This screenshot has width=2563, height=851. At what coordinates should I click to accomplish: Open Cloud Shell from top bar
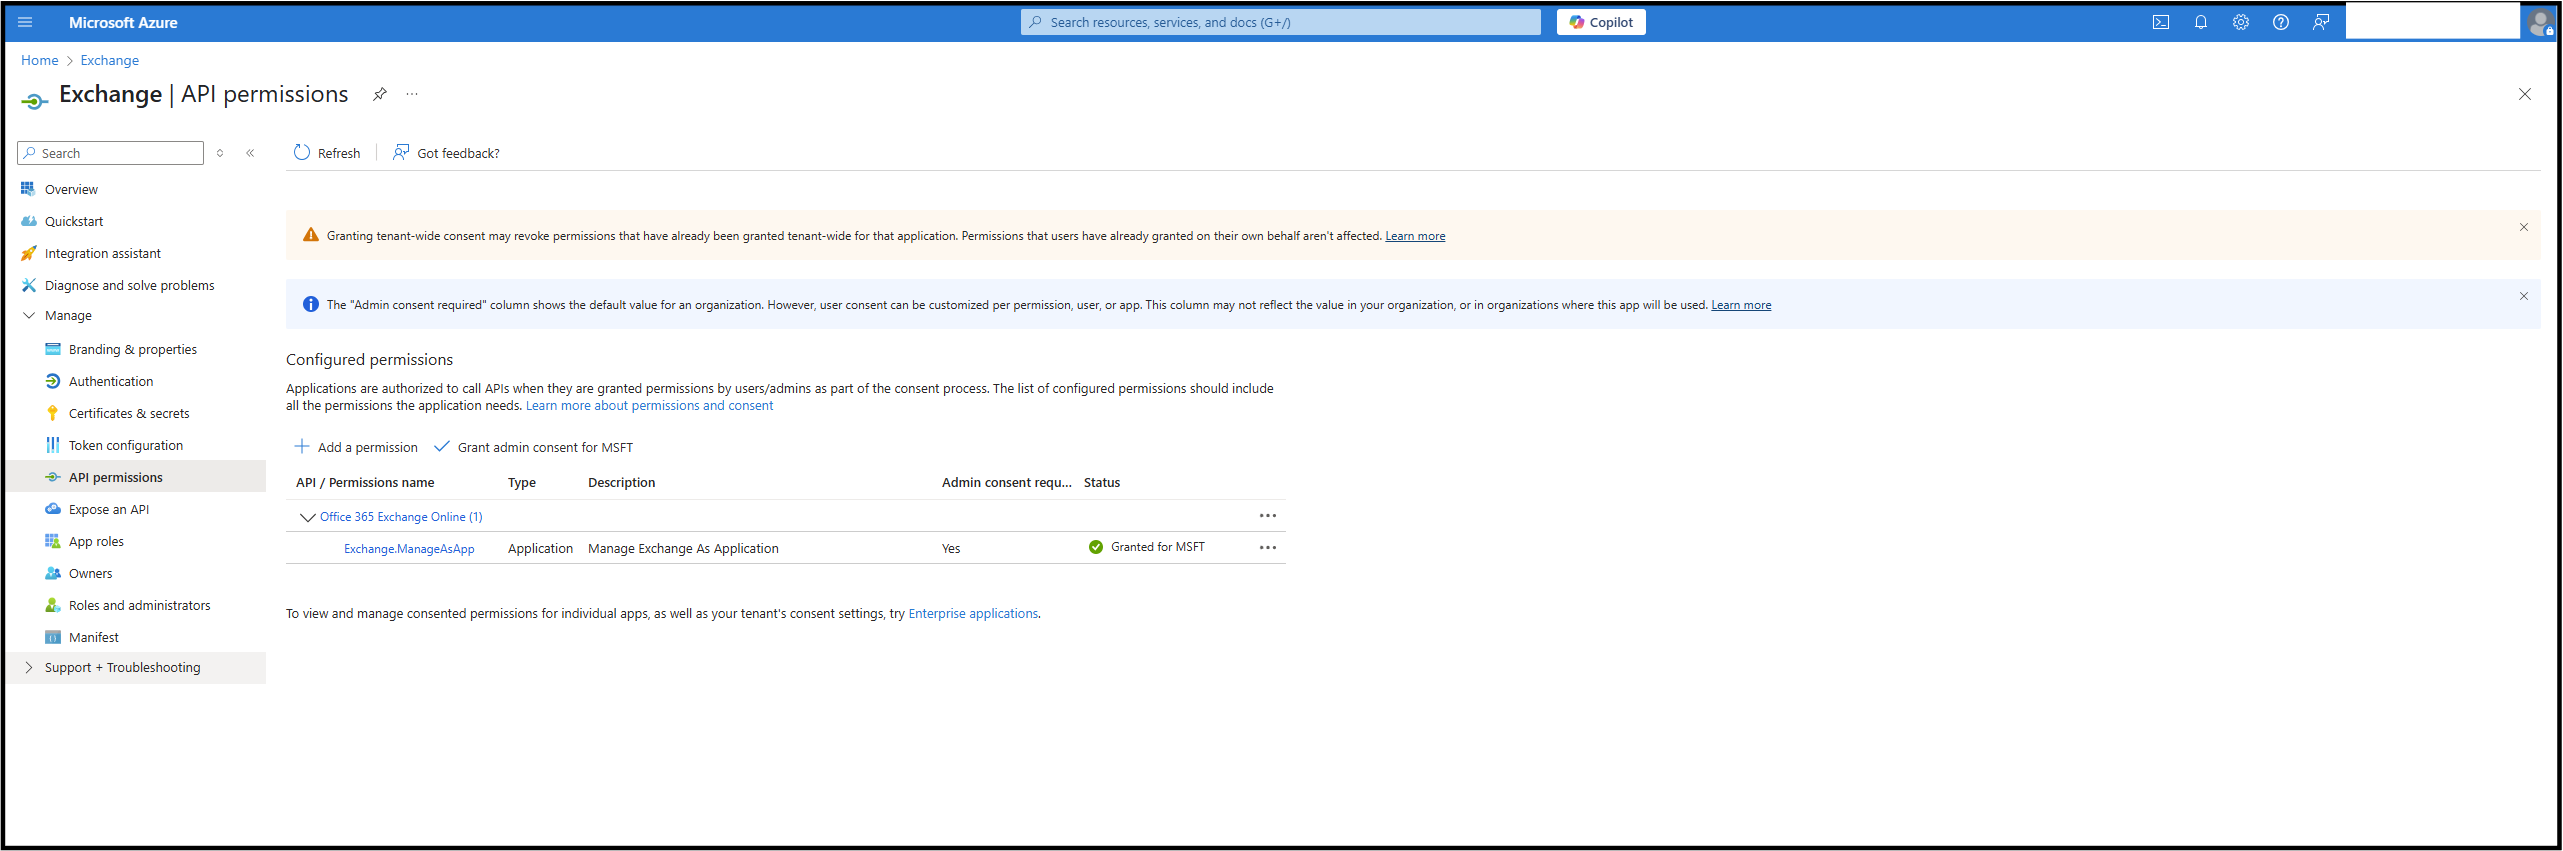pyautogui.click(x=2161, y=22)
